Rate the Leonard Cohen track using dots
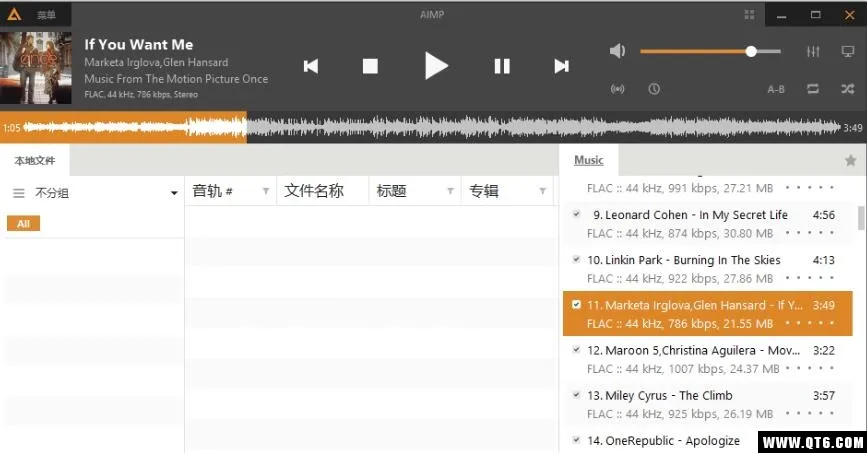Image resolution: width=867 pixels, height=453 pixels. [810, 233]
